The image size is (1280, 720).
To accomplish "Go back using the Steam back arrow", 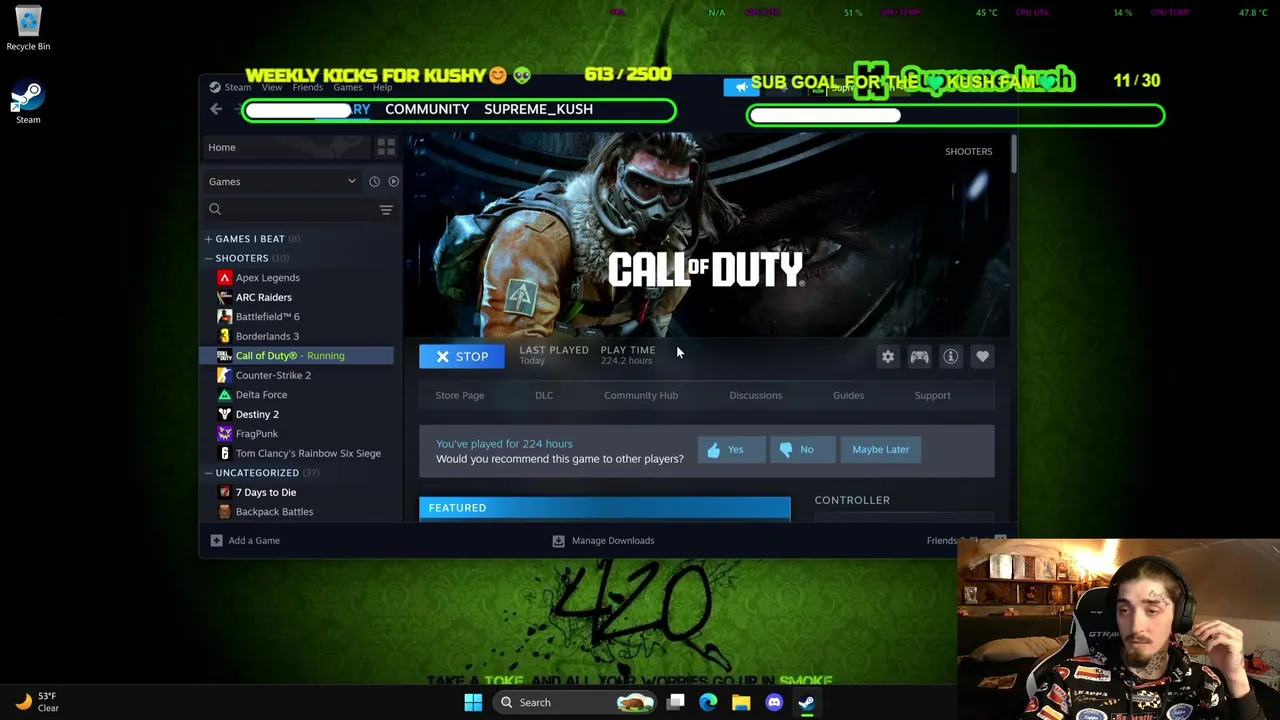I will tap(216, 109).
